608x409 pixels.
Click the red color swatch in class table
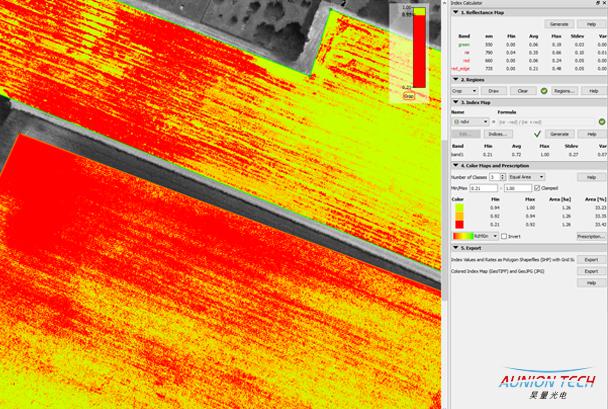461,226
